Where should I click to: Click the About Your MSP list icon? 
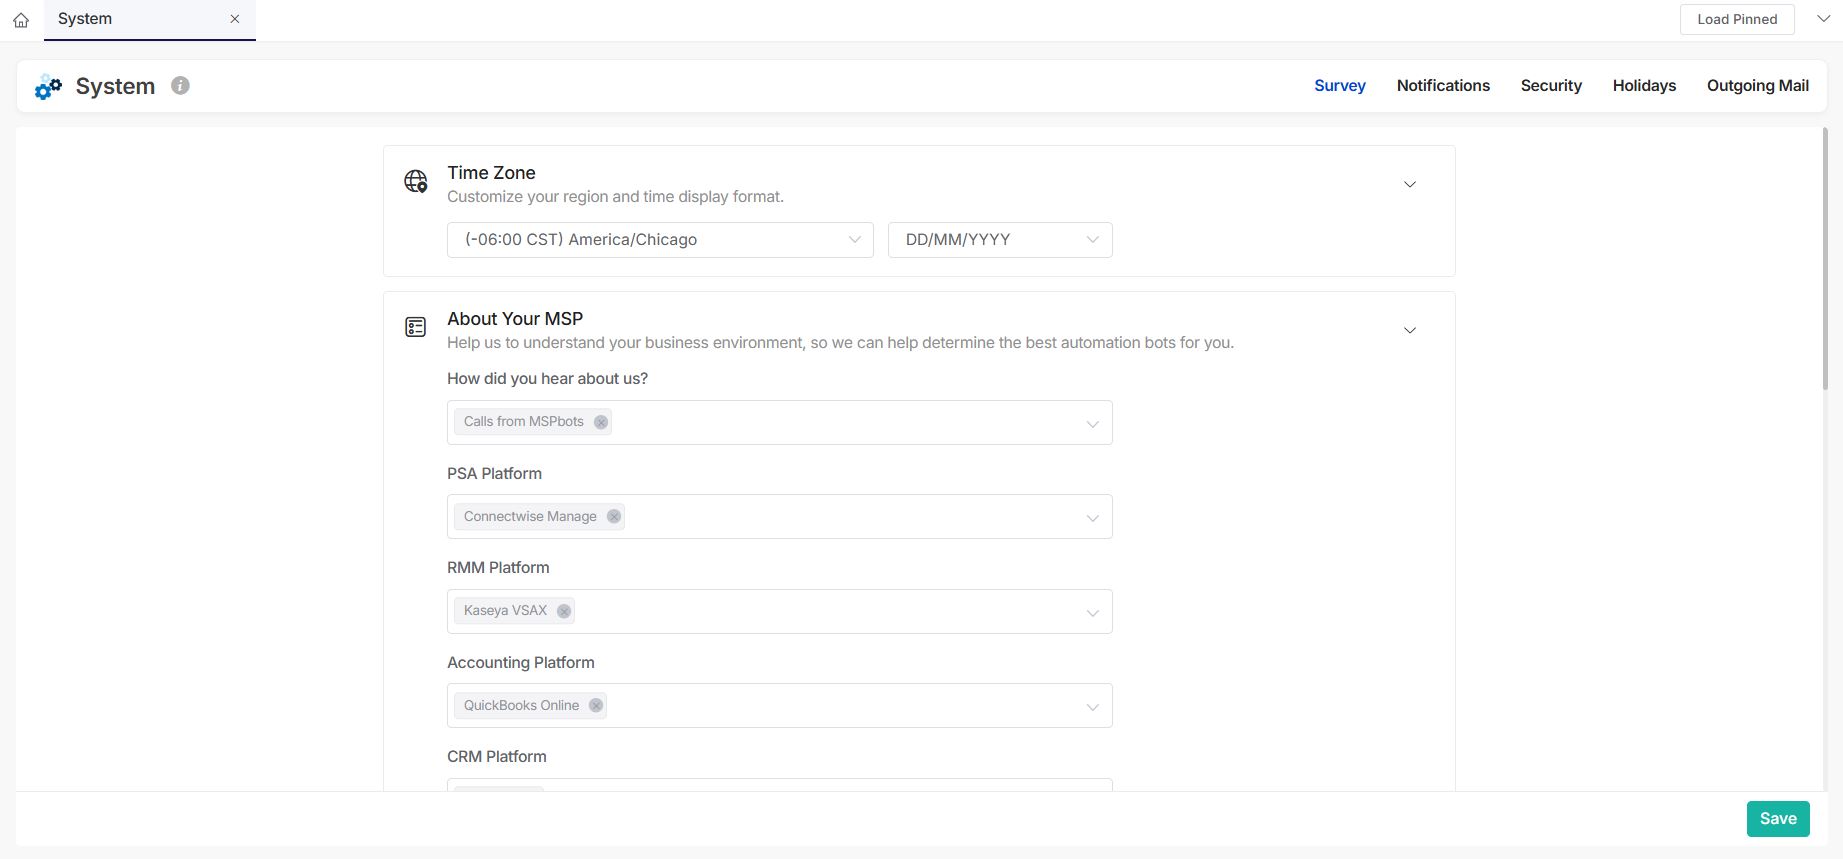point(415,327)
